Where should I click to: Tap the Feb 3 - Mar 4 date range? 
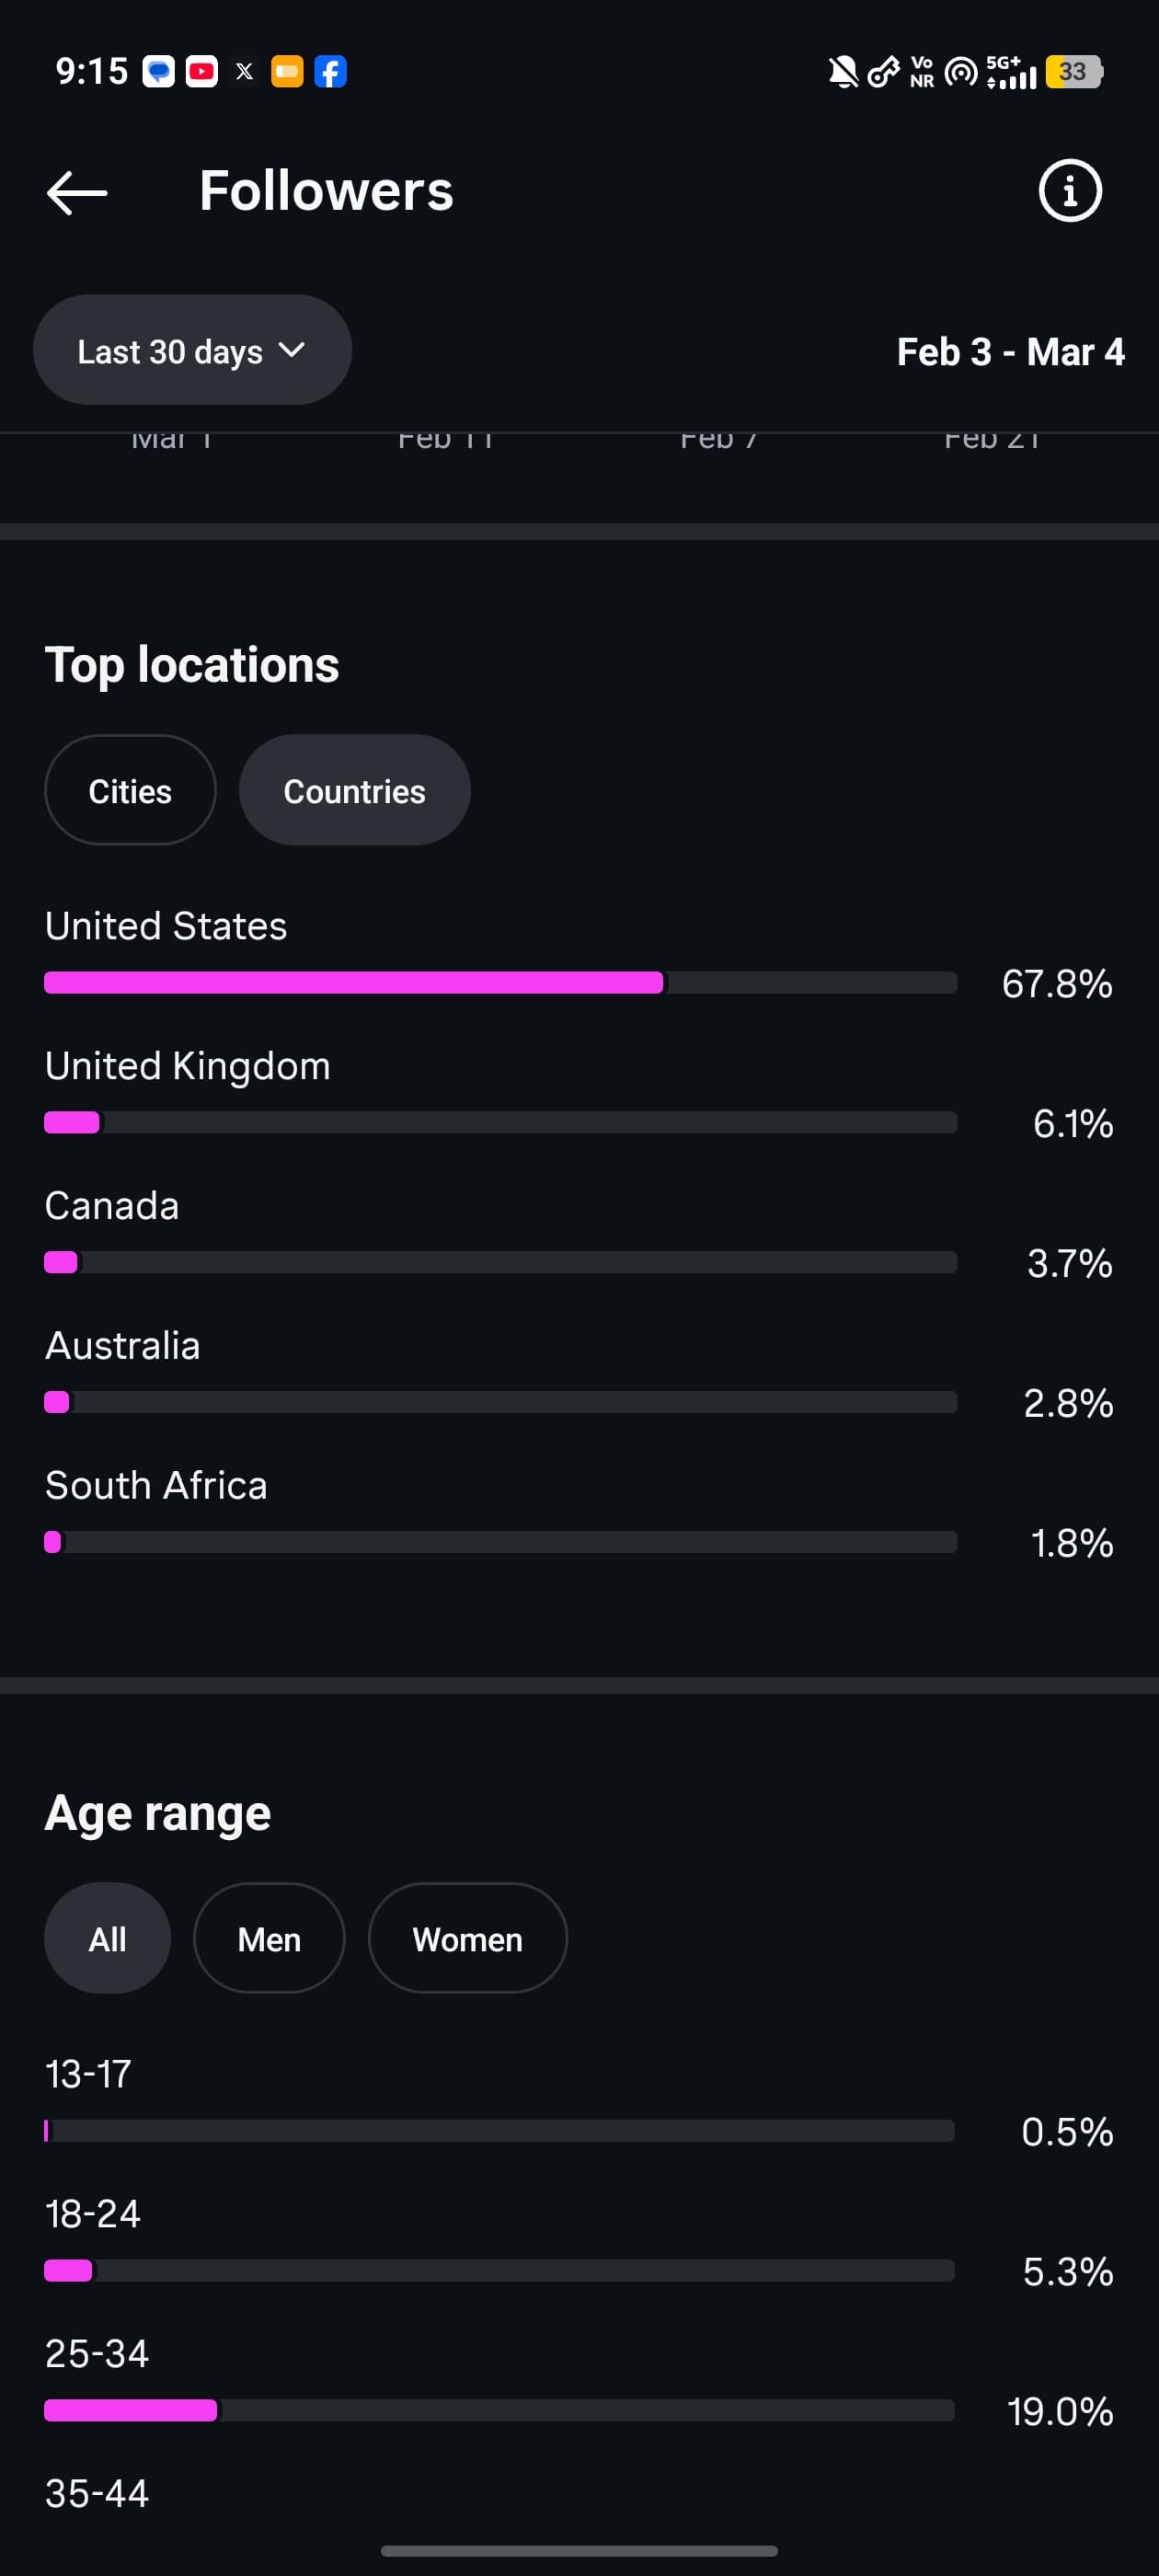click(1010, 352)
